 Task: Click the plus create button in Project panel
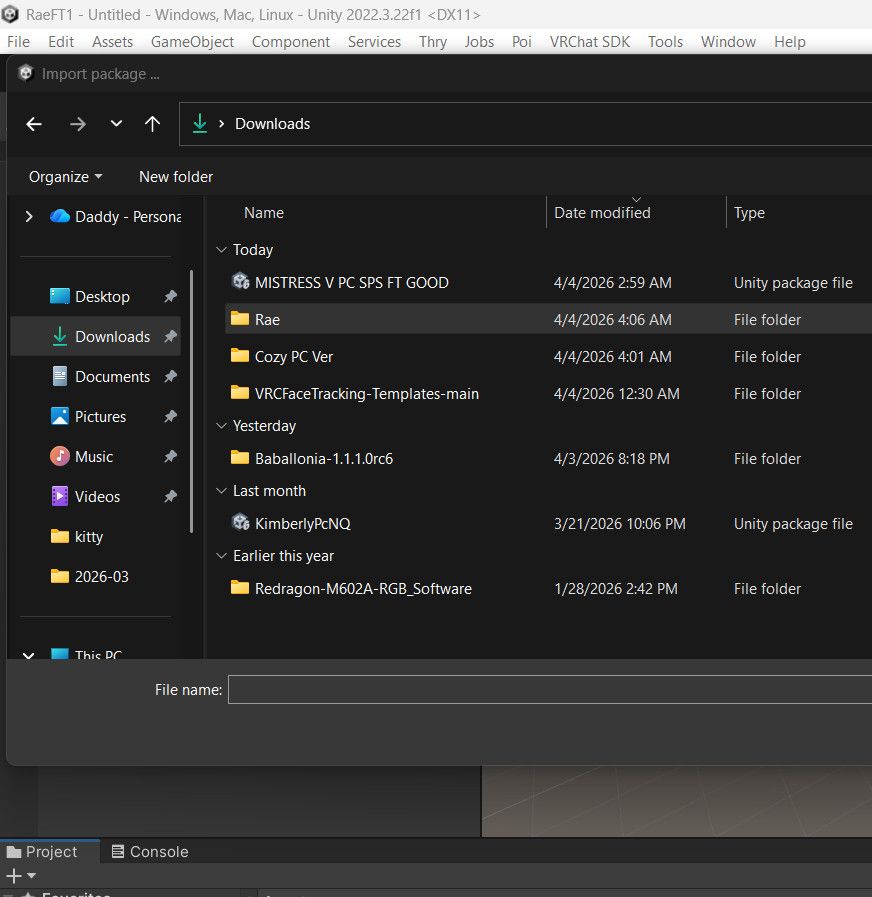14,875
